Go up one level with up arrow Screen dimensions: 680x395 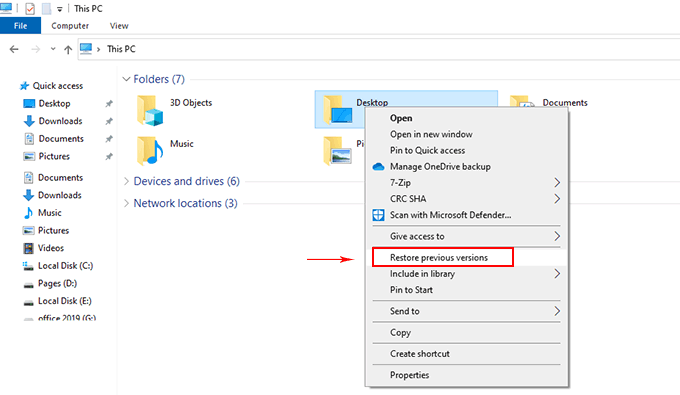tap(68, 49)
